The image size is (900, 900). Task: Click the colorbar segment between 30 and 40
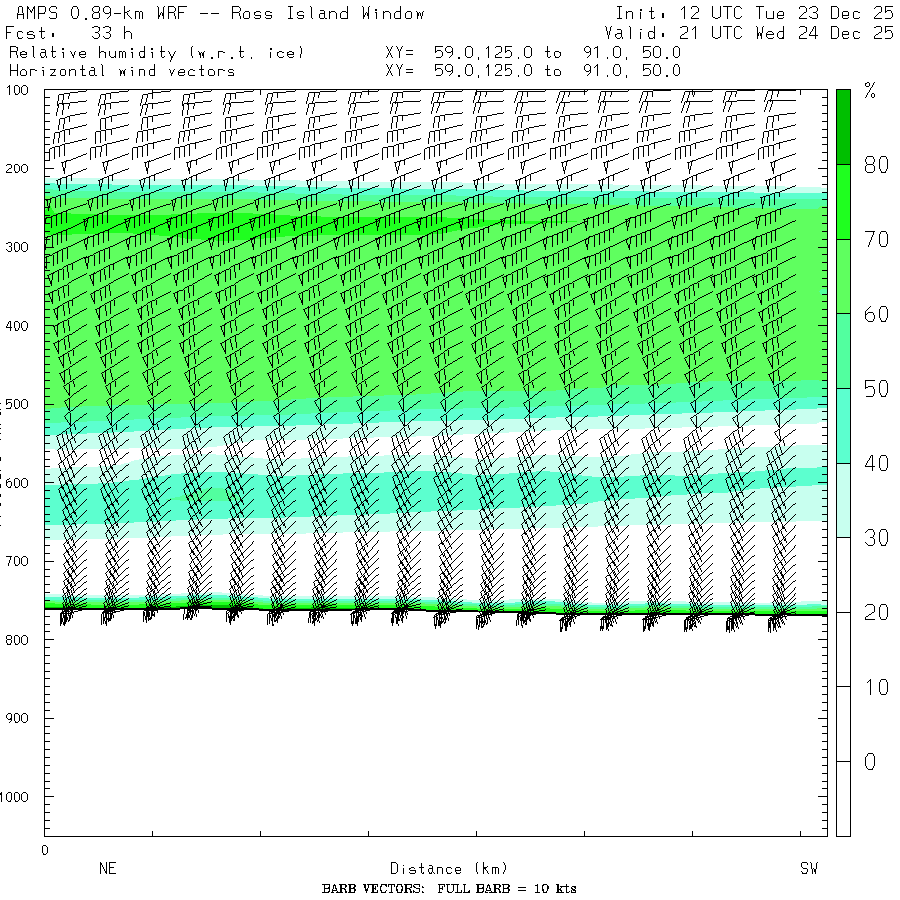tap(843, 500)
